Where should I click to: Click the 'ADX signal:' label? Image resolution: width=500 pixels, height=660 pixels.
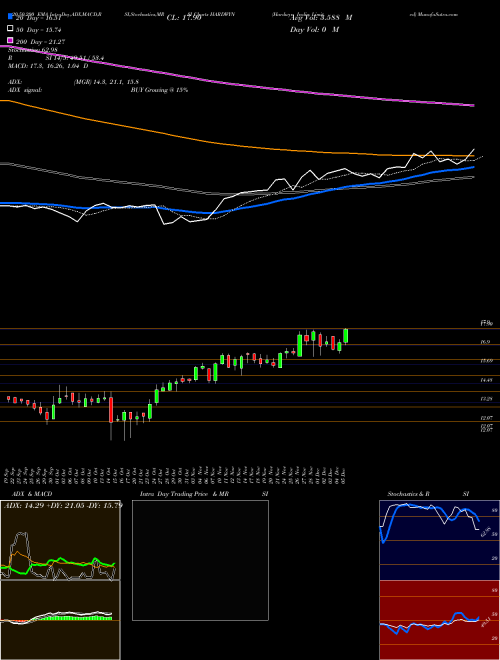point(25,90)
